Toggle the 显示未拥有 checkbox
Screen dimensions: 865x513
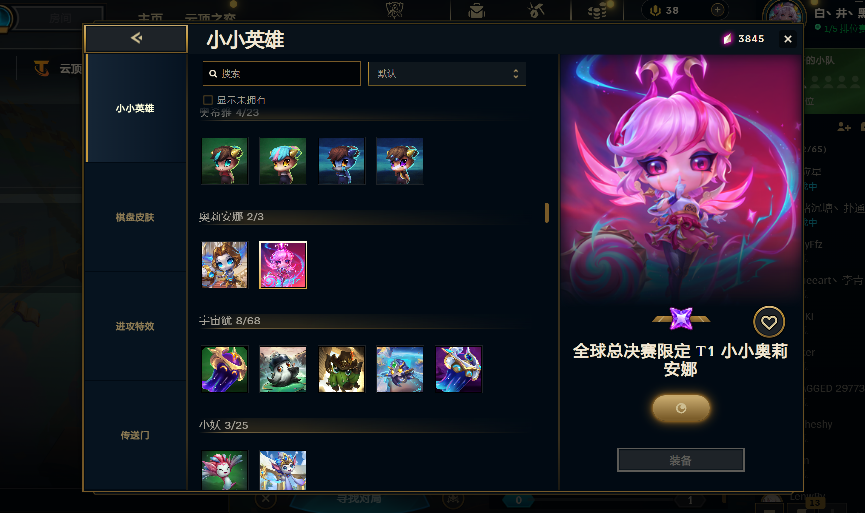208,100
